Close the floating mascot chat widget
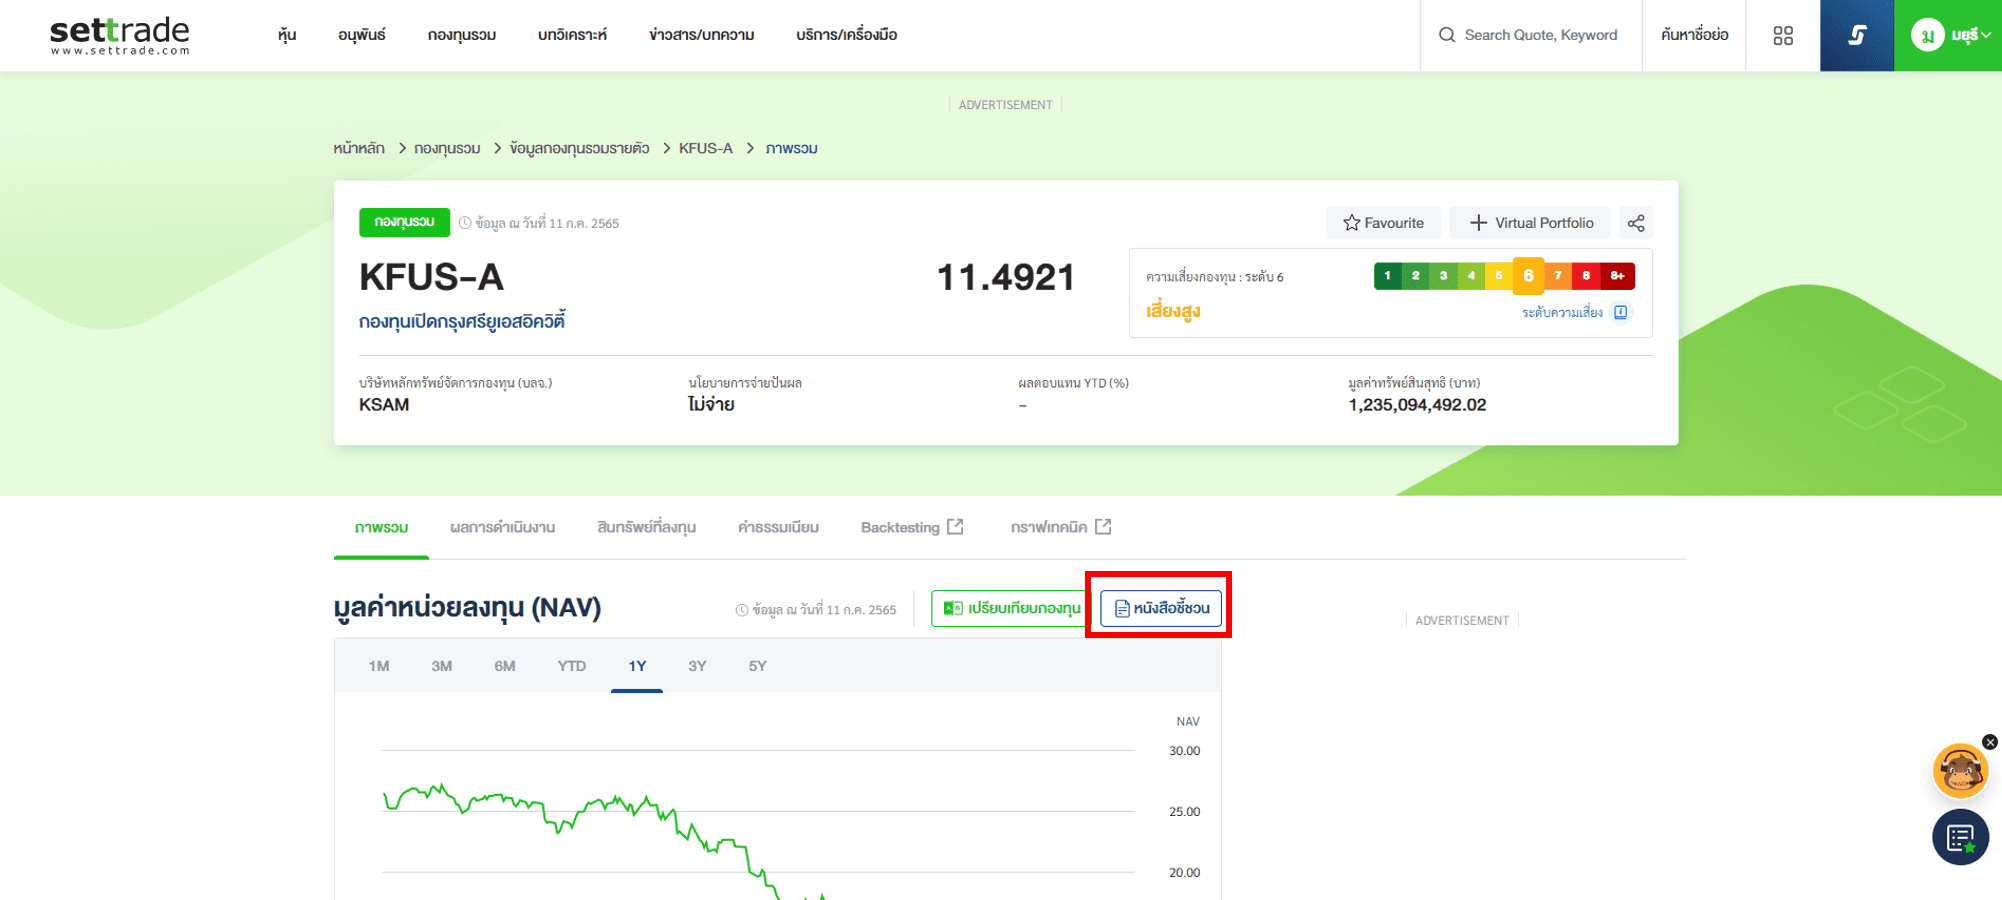 pyautogui.click(x=1989, y=742)
